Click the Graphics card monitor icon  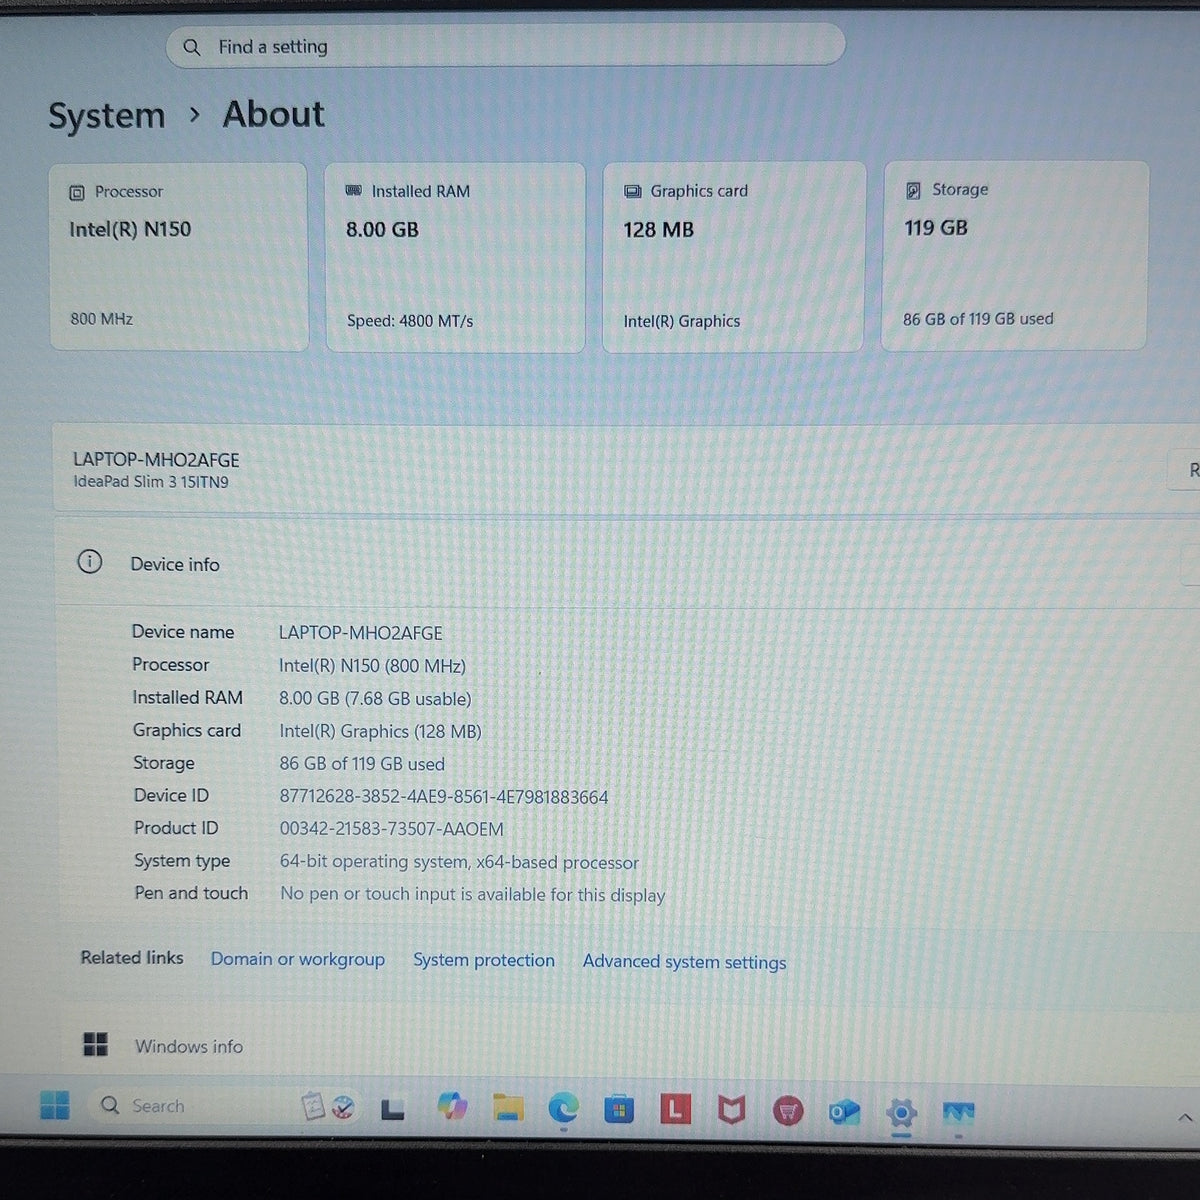point(632,191)
